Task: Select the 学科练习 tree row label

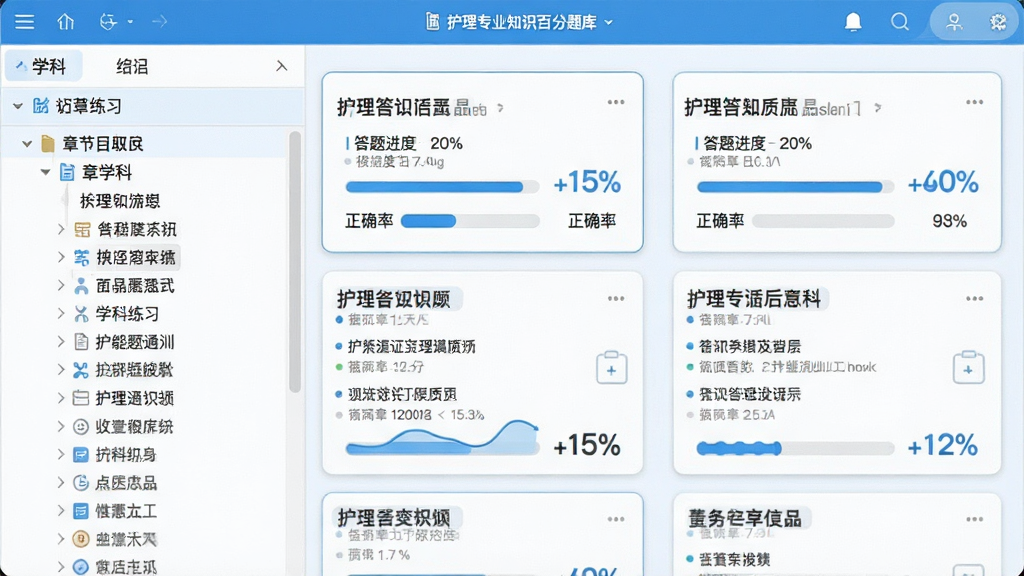Action: 127,314
